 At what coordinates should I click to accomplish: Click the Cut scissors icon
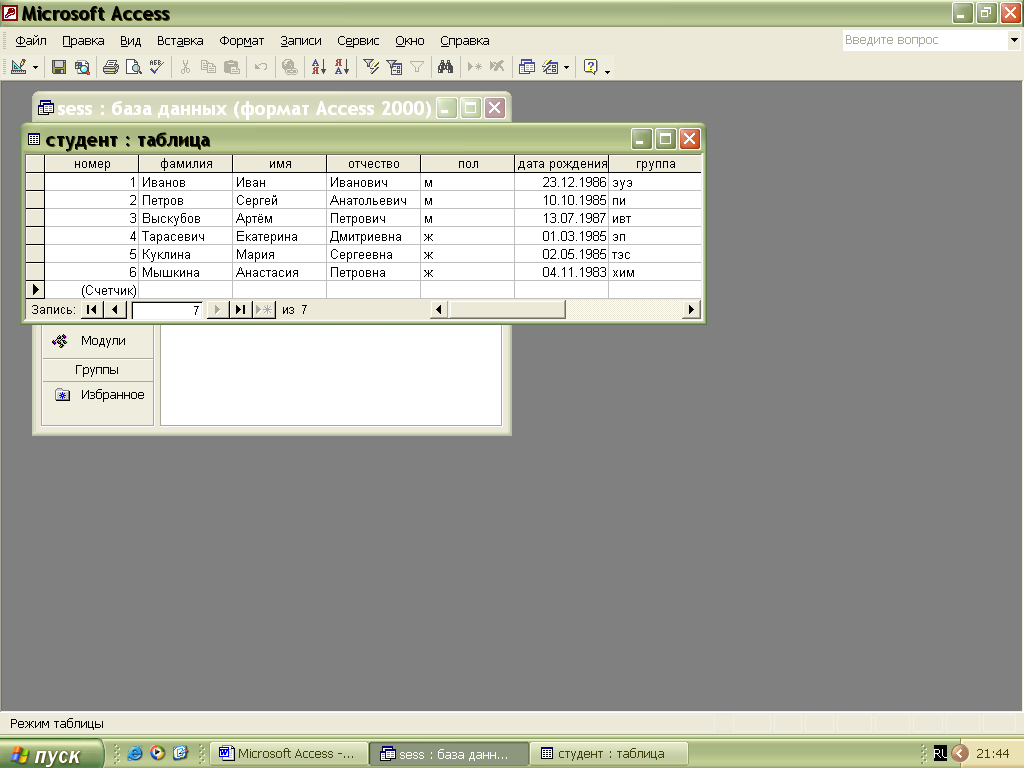tap(185, 67)
